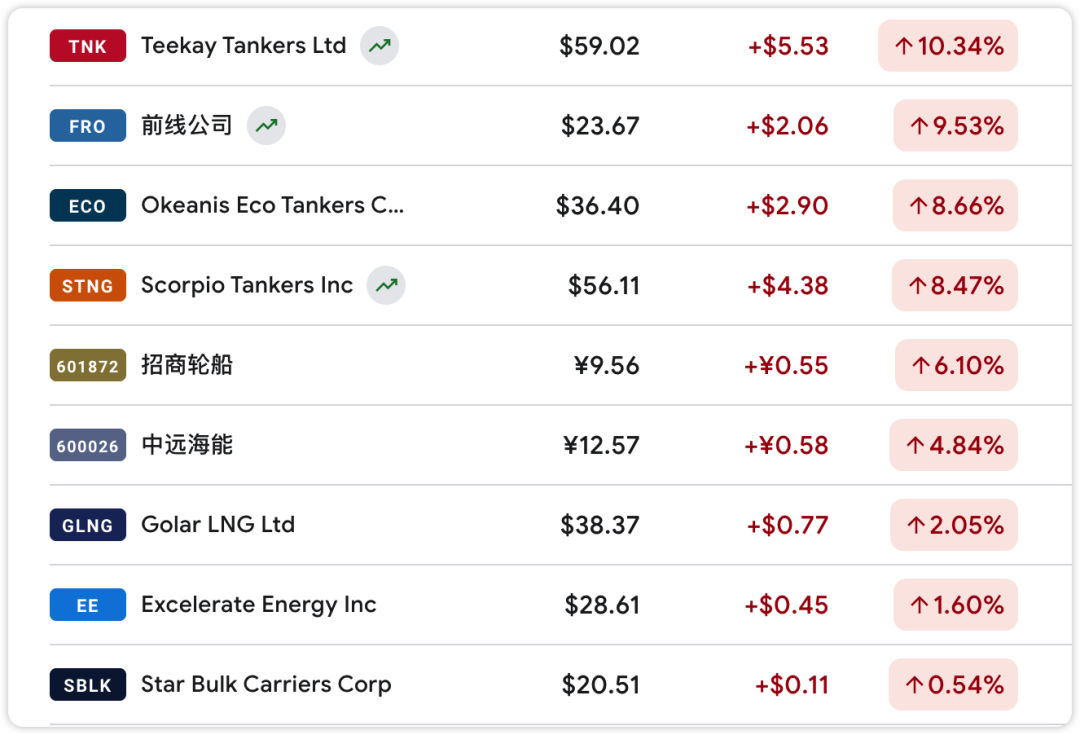Open the Okeanis Eco Tankers stock link
This screenshot has height=735, width=1080.
(272, 205)
